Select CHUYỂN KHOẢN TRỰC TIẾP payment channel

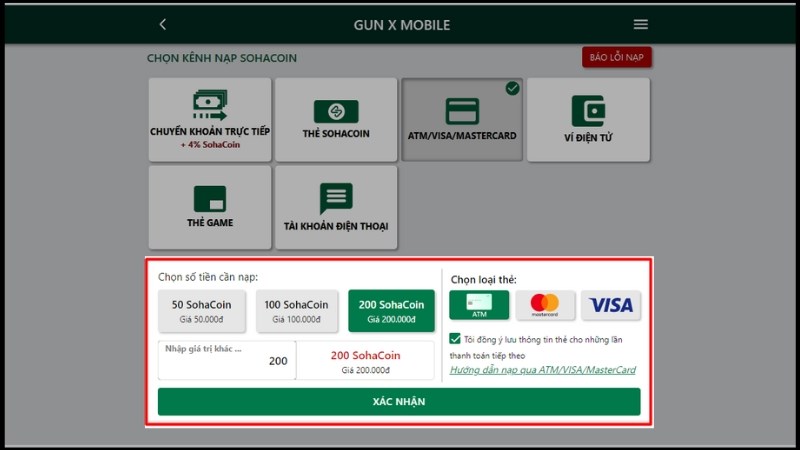(210, 119)
